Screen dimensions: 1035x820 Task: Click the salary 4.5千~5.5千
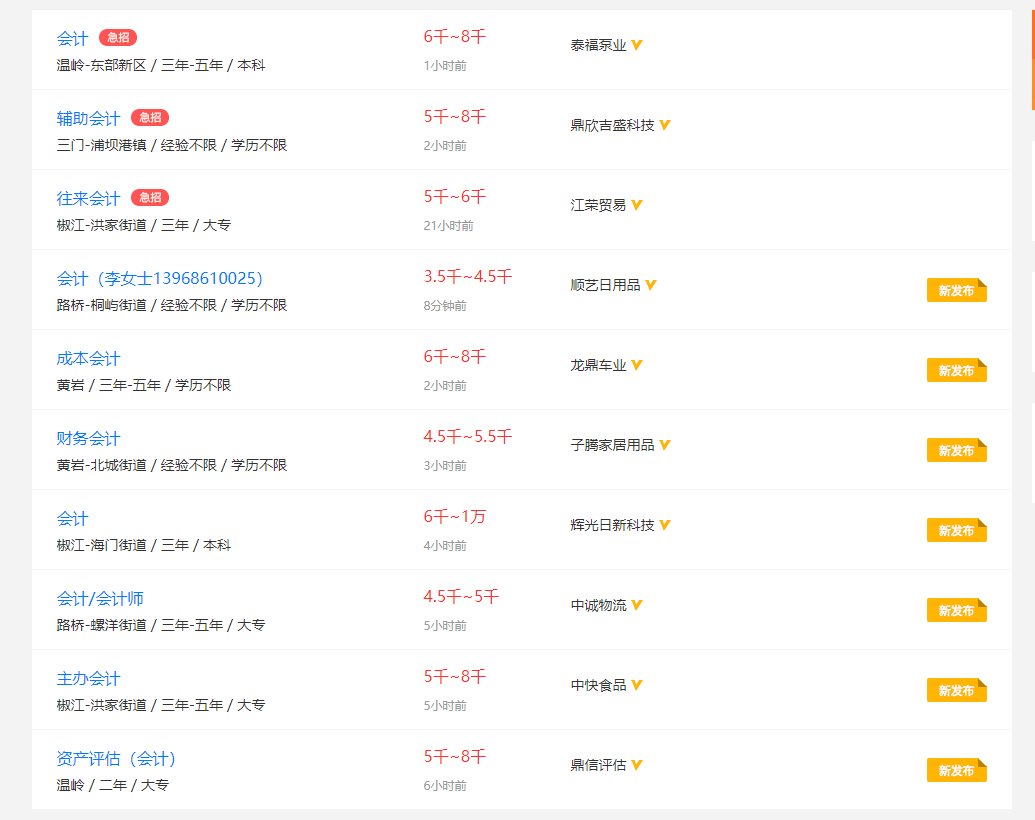[x=468, y=436]
